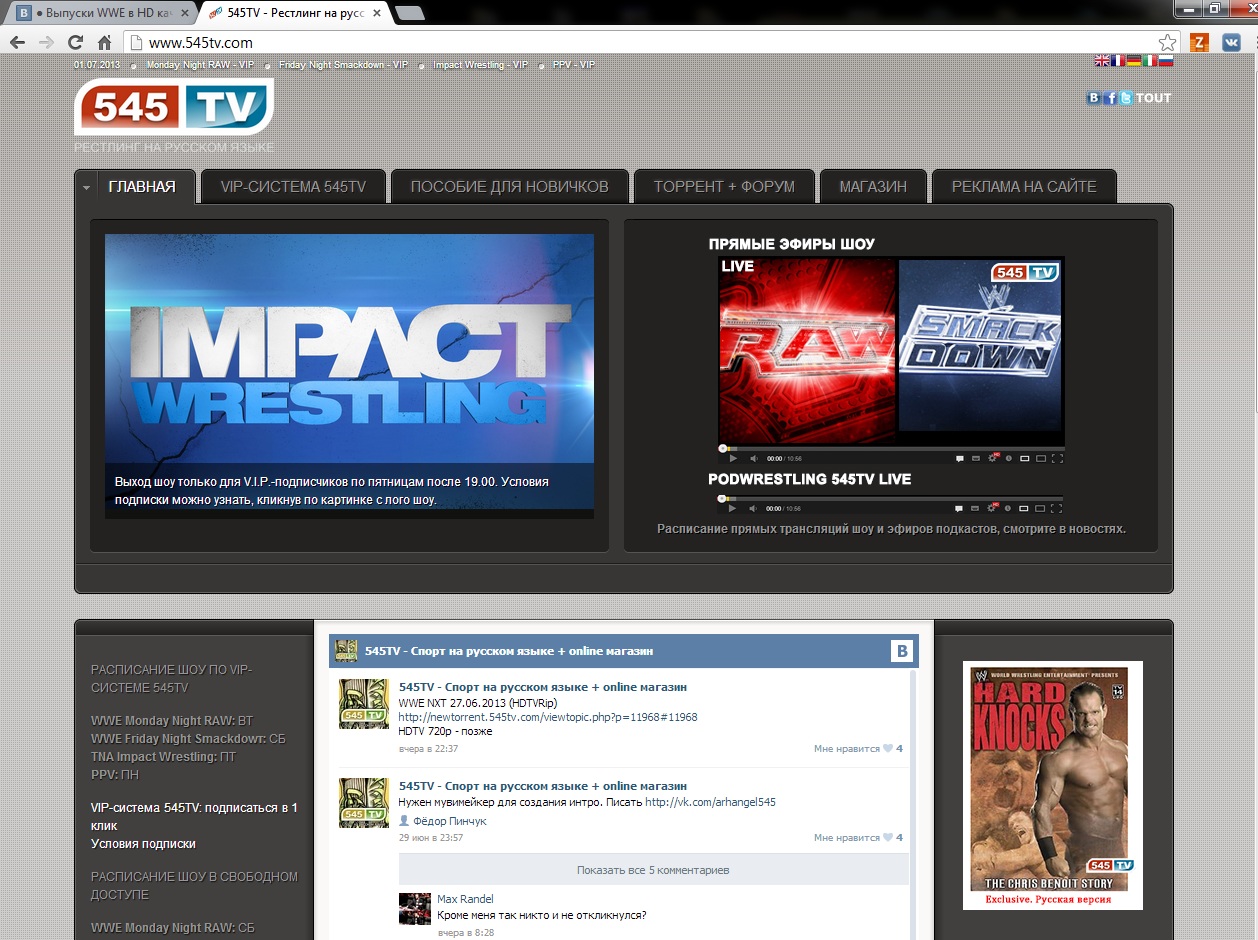This screenshot has height=940, width=1258.
Task: Seek the RAW/Smackdown video progress bar
Action: pos(891,447)
